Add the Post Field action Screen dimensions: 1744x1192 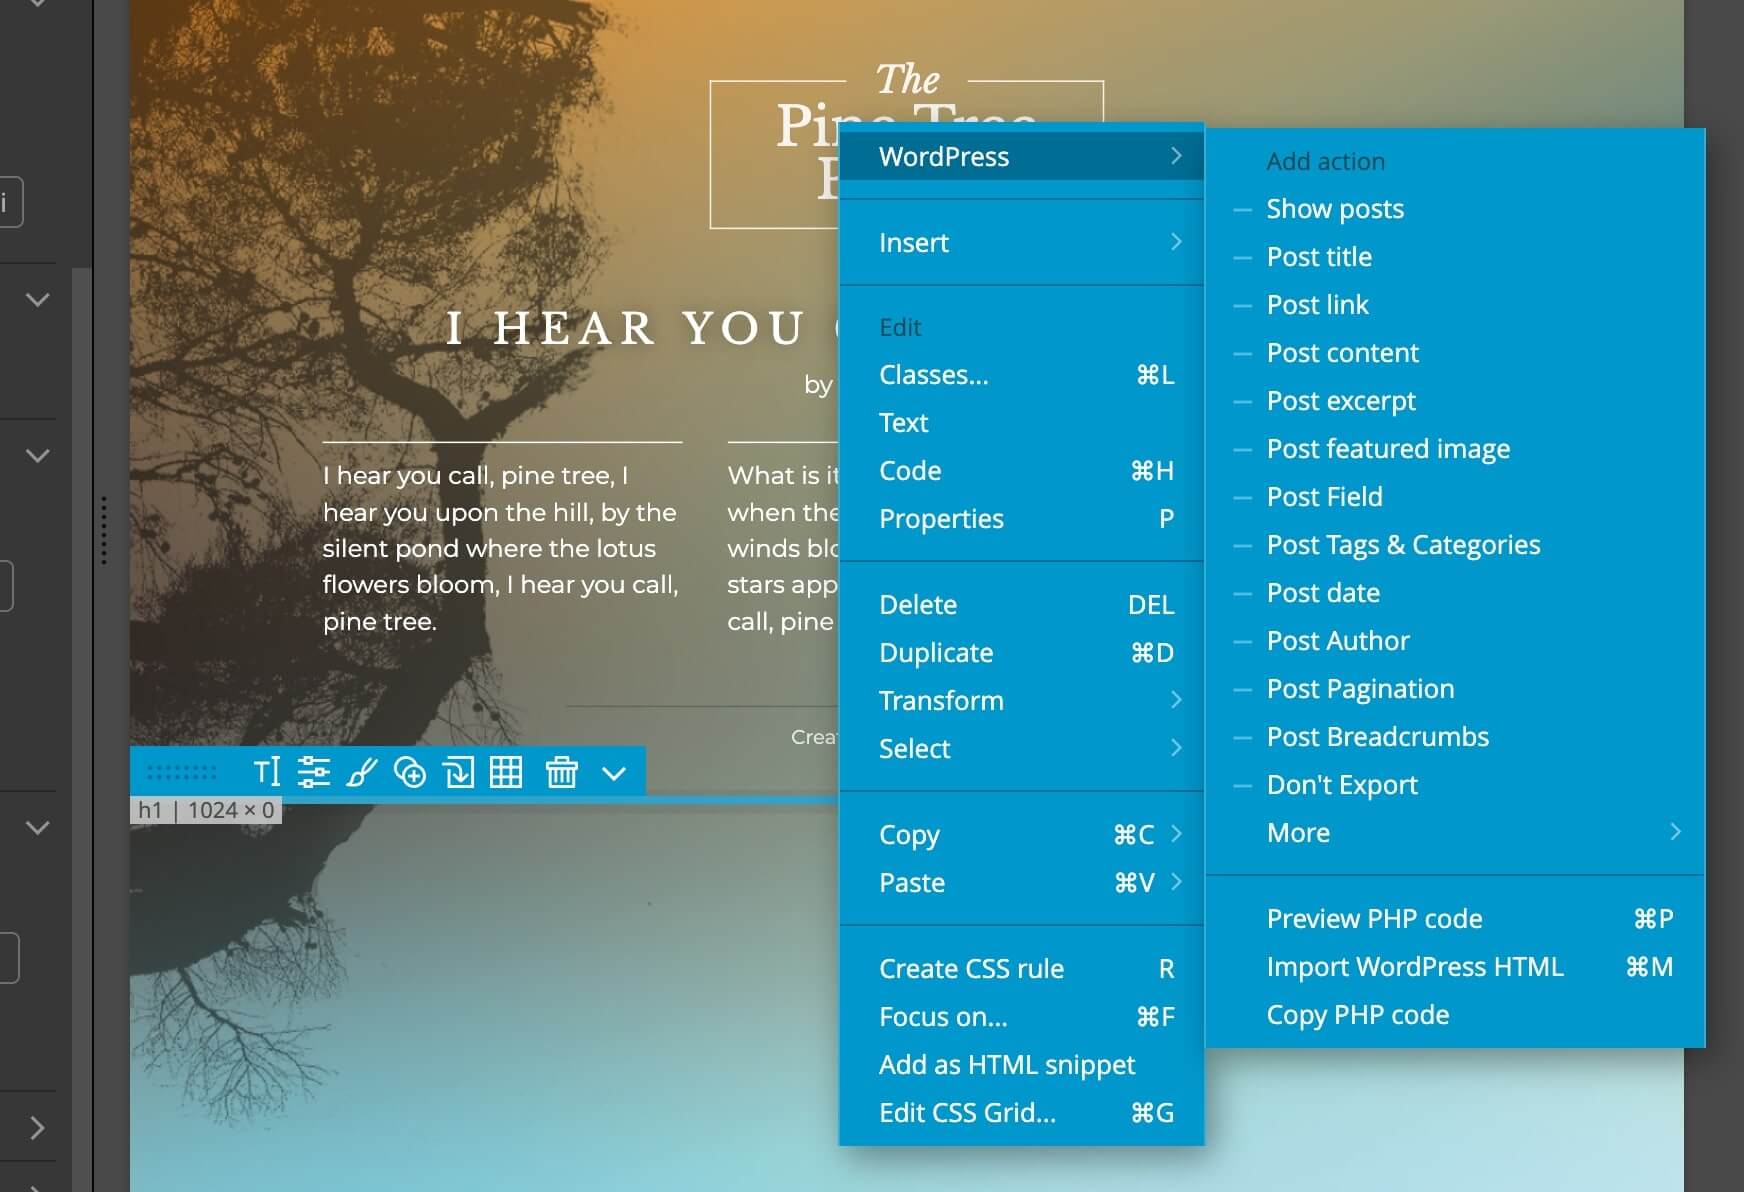point(1455,496)
